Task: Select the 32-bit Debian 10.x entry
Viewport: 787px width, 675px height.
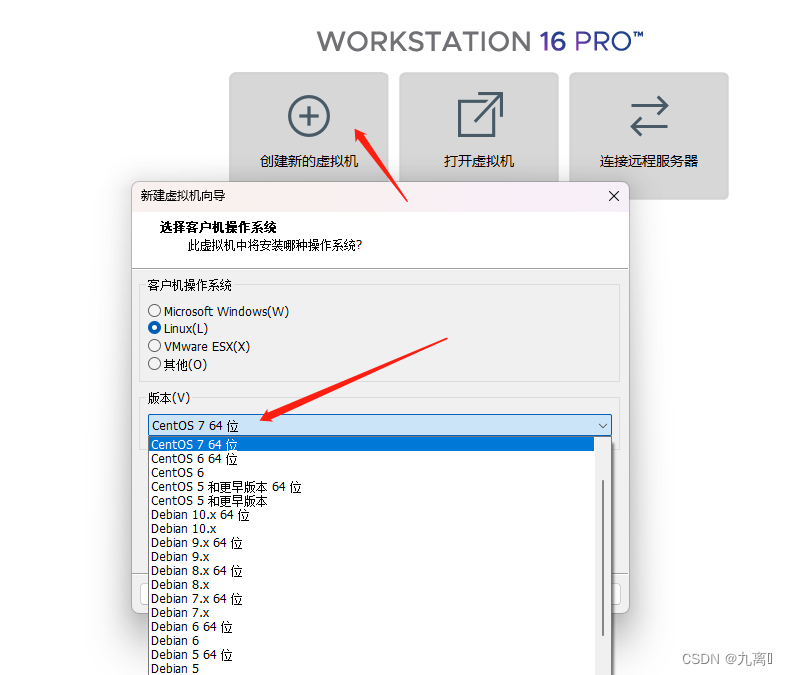Action: (x=371, y=529)
